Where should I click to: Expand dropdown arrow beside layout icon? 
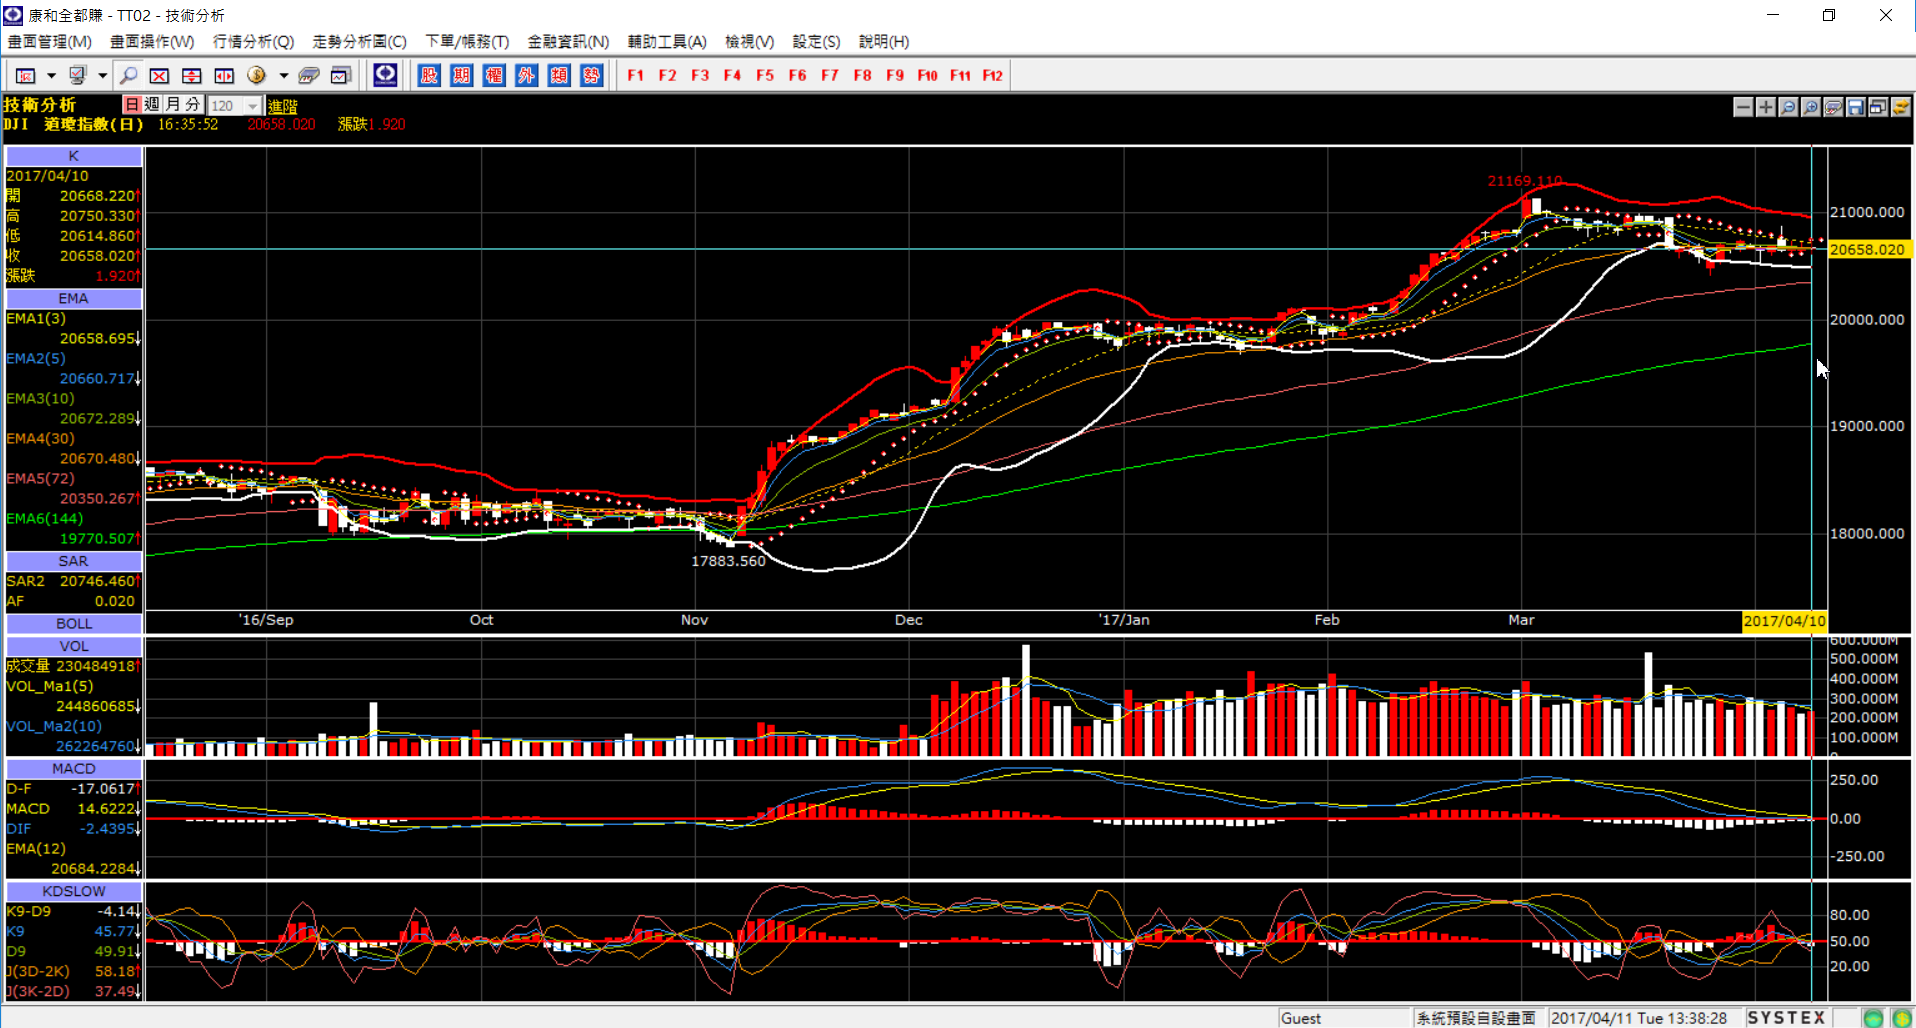pyautogui.click(x=51, y=76)
